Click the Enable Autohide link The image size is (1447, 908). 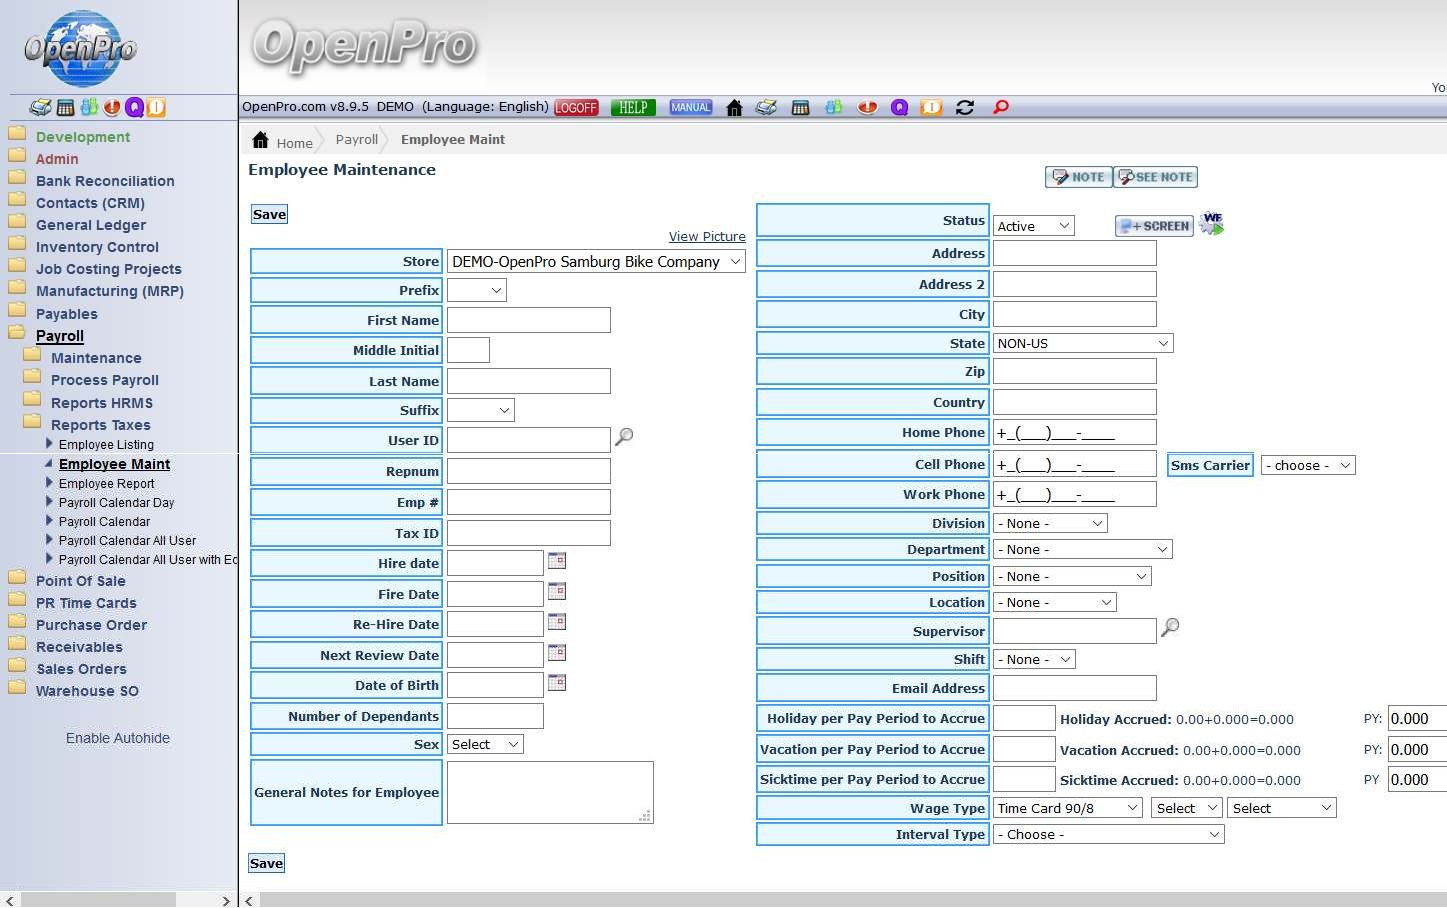click(118, 738)
